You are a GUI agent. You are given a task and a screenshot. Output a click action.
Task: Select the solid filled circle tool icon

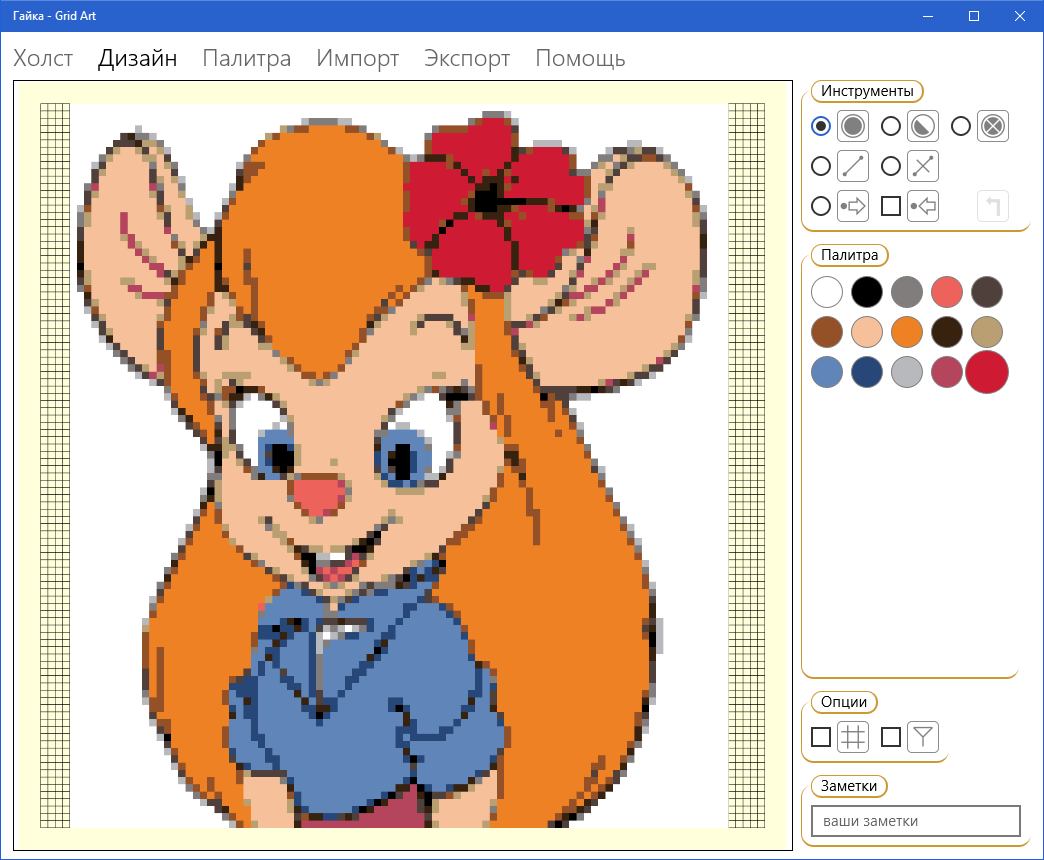853,126
